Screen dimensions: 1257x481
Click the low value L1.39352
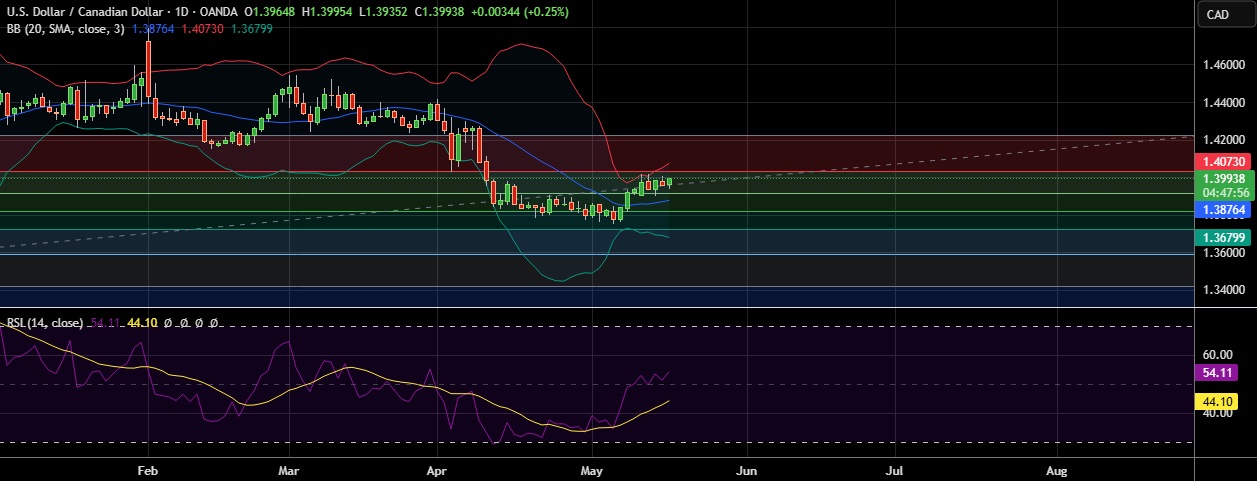click(x=382, y=12)
